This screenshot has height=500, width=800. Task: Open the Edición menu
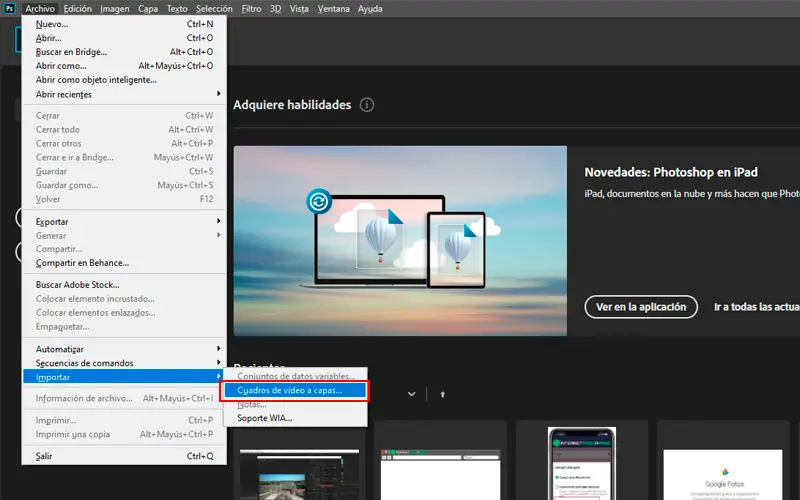[77, 8]
